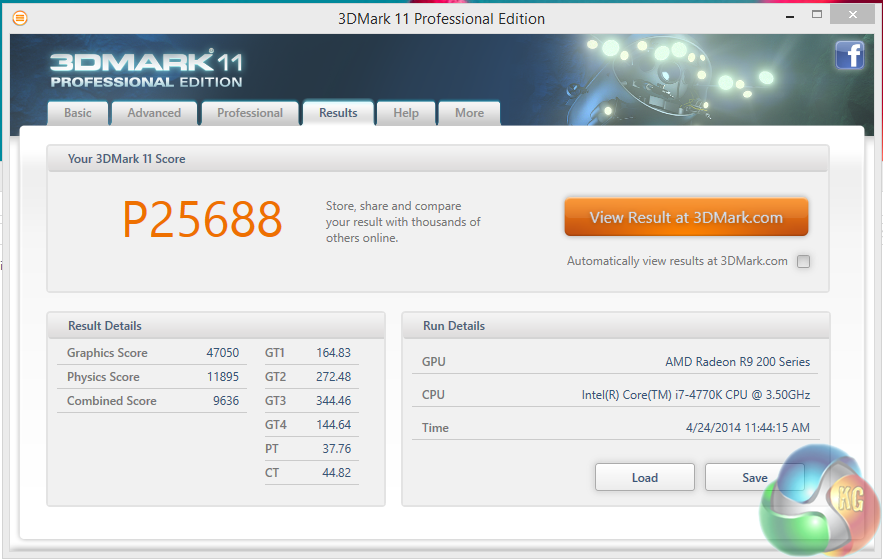
Task: Click the Store, share and compare text
Action: click(403, 222)
